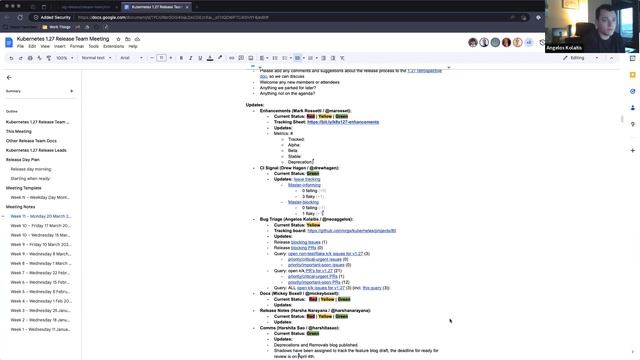View the cloud save status

tap(137, 39)
